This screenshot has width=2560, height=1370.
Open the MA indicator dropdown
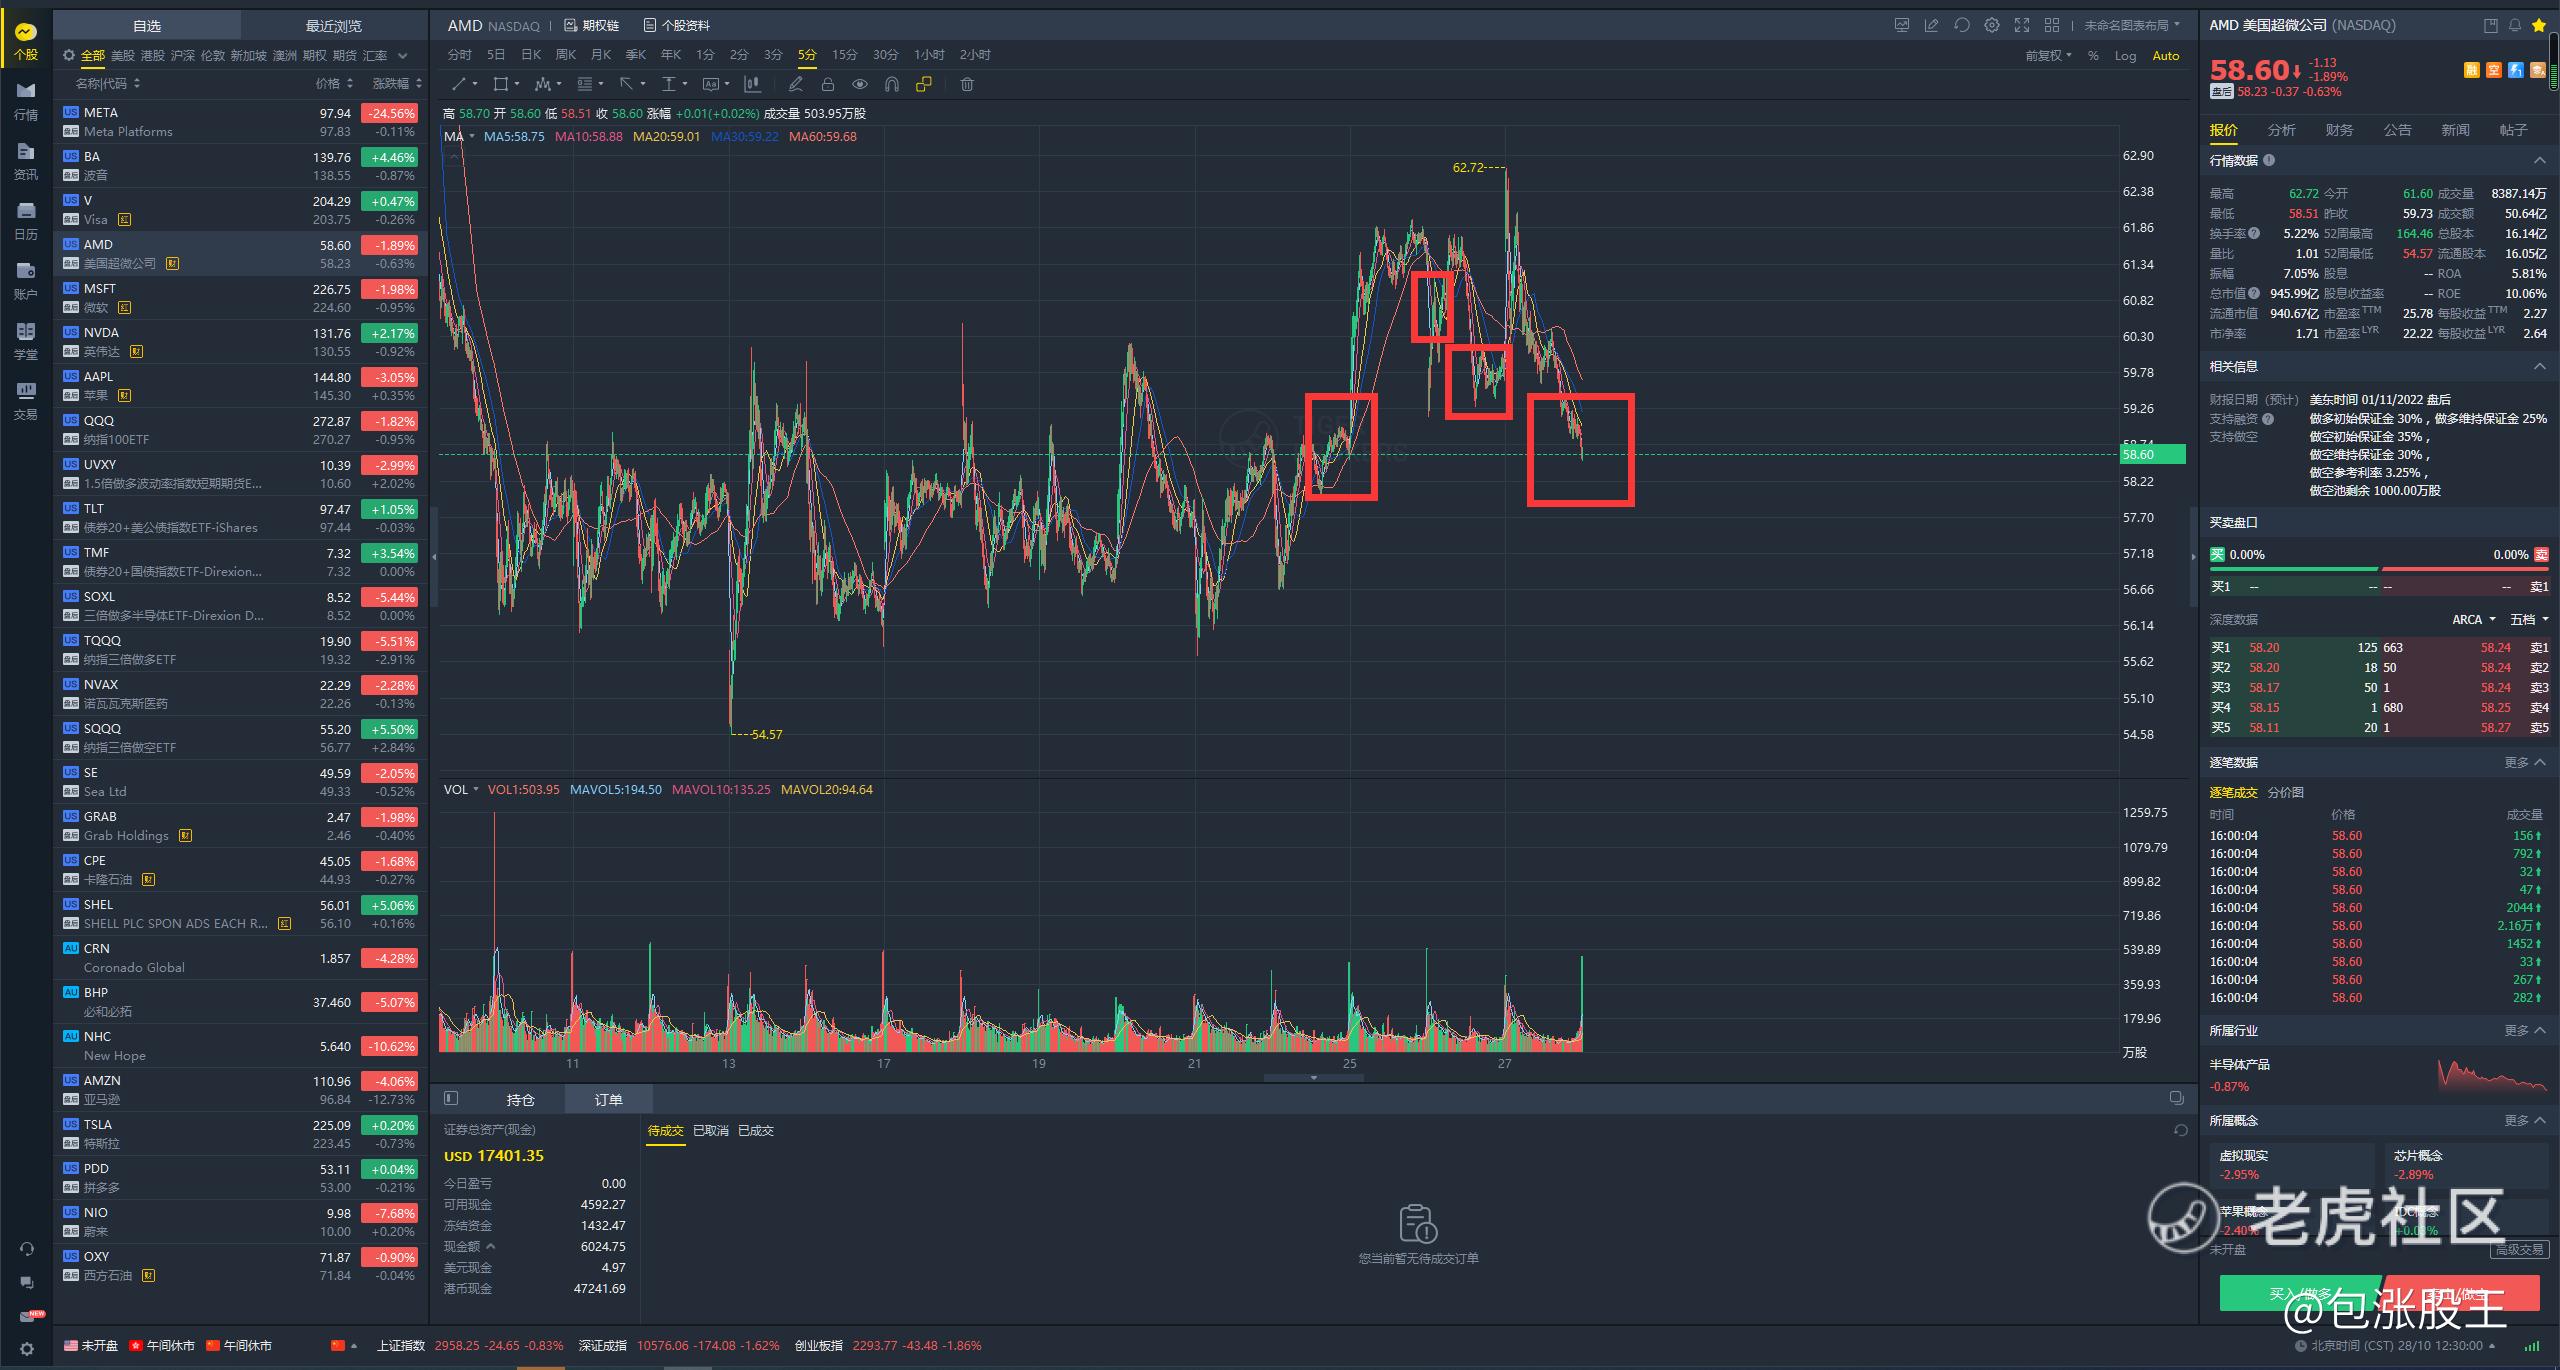click(x=459, y=136)
